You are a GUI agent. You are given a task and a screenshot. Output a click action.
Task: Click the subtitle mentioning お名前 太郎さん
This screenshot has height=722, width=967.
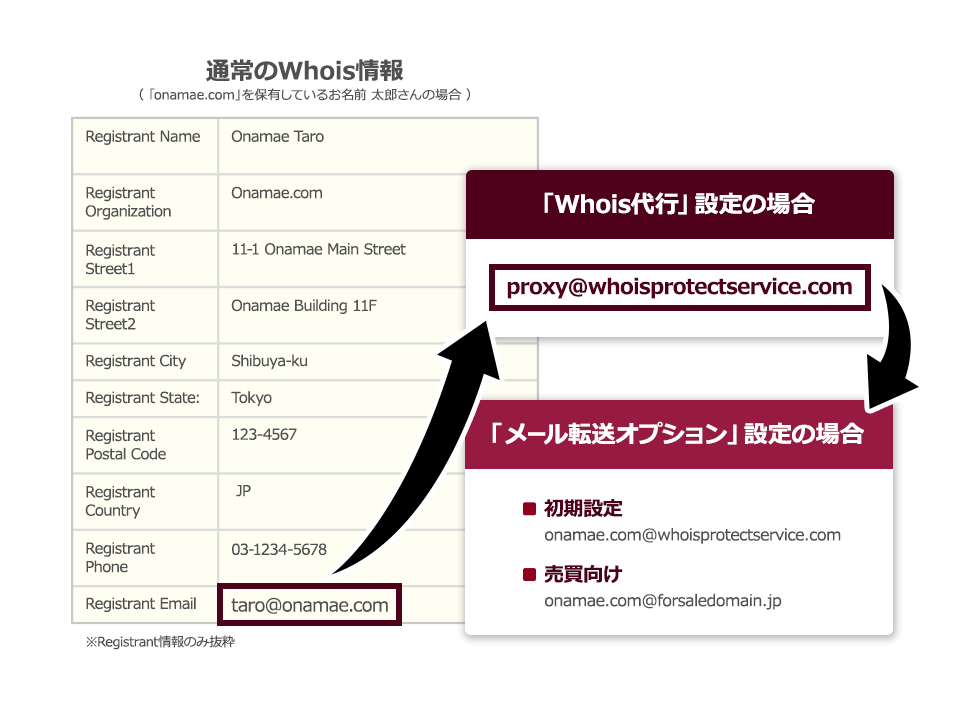click(x=305, y=95)
